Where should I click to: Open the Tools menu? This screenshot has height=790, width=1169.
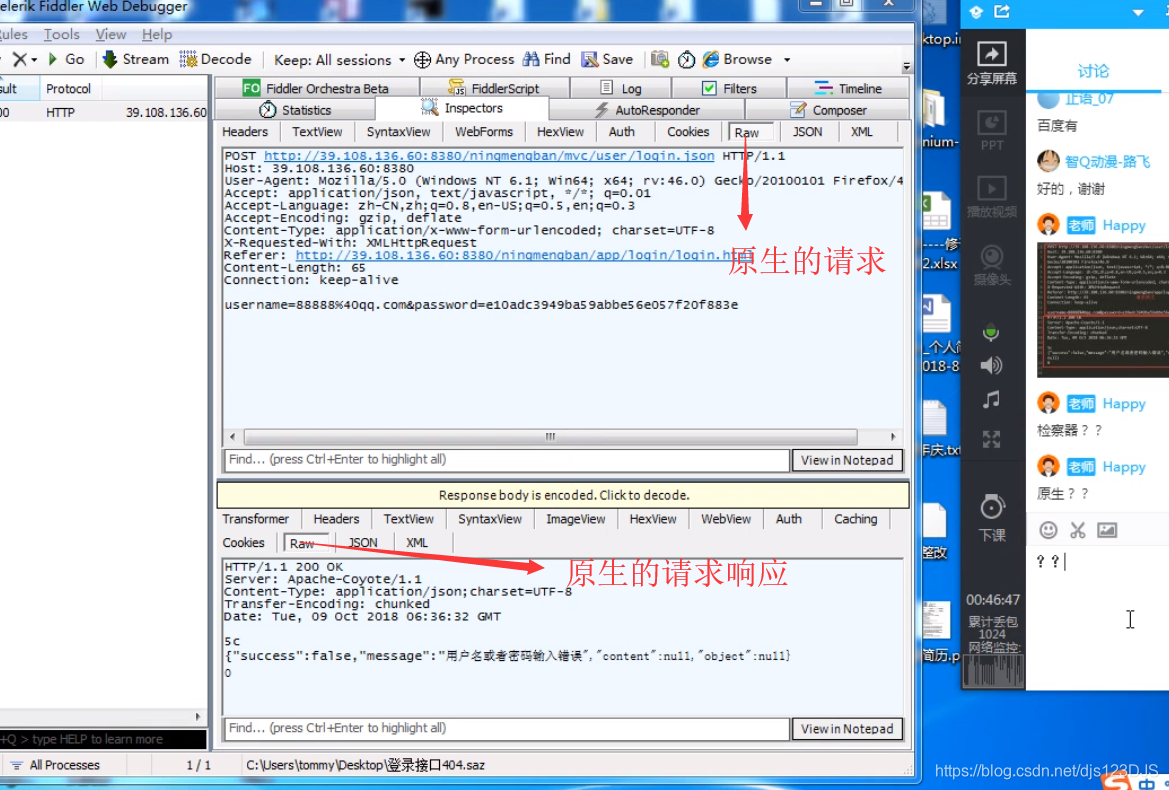click(61, 34)
